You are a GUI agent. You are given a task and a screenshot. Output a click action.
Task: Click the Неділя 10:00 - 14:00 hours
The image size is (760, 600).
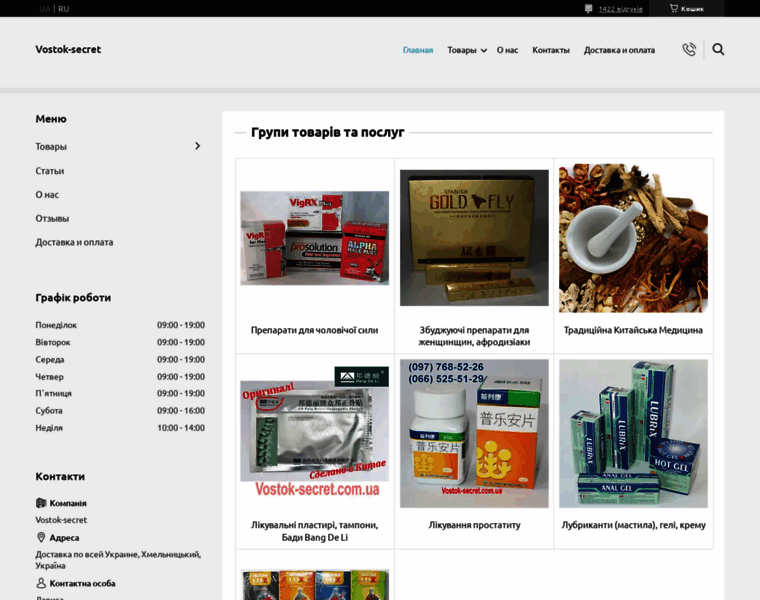[181, 427]
